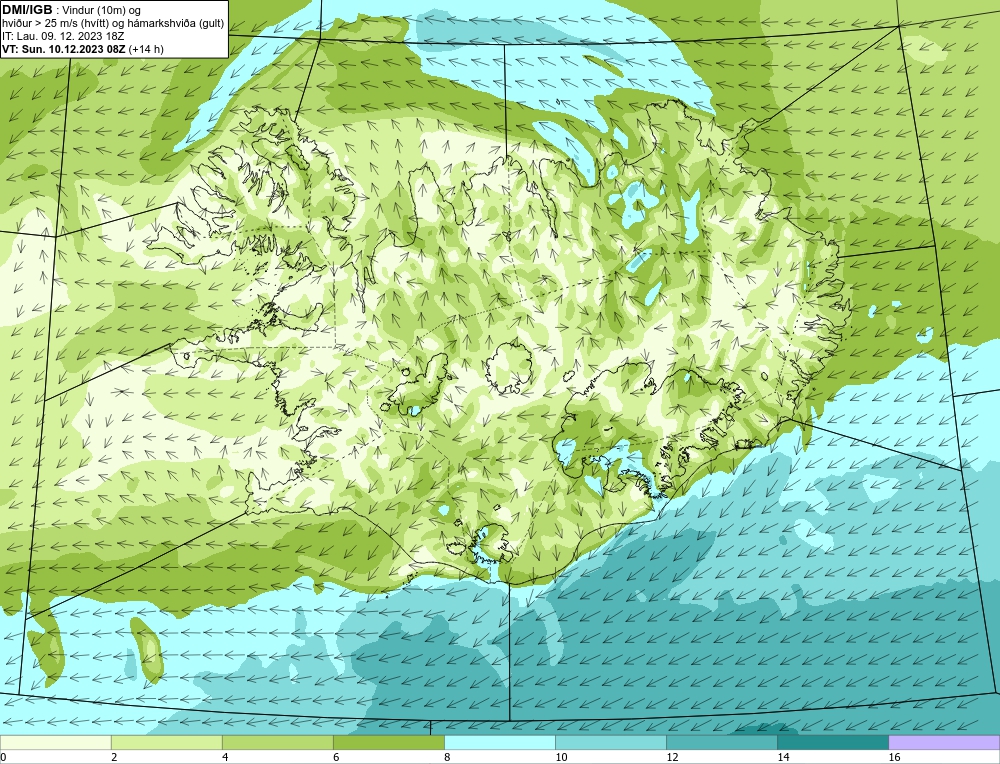Viewport: 1000px width, 764px height.
Task: Click the scale label "0"
Action: coord(3,757)
